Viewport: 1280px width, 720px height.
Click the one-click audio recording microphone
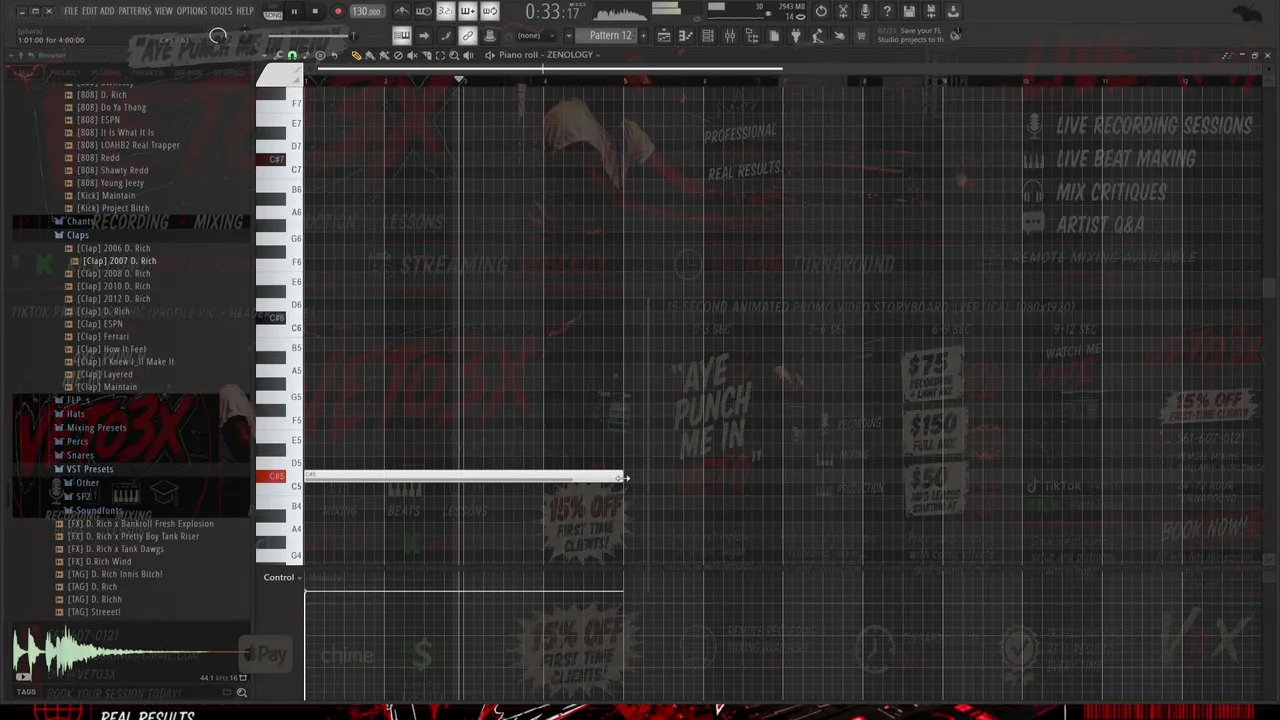[x=865, y=12]
